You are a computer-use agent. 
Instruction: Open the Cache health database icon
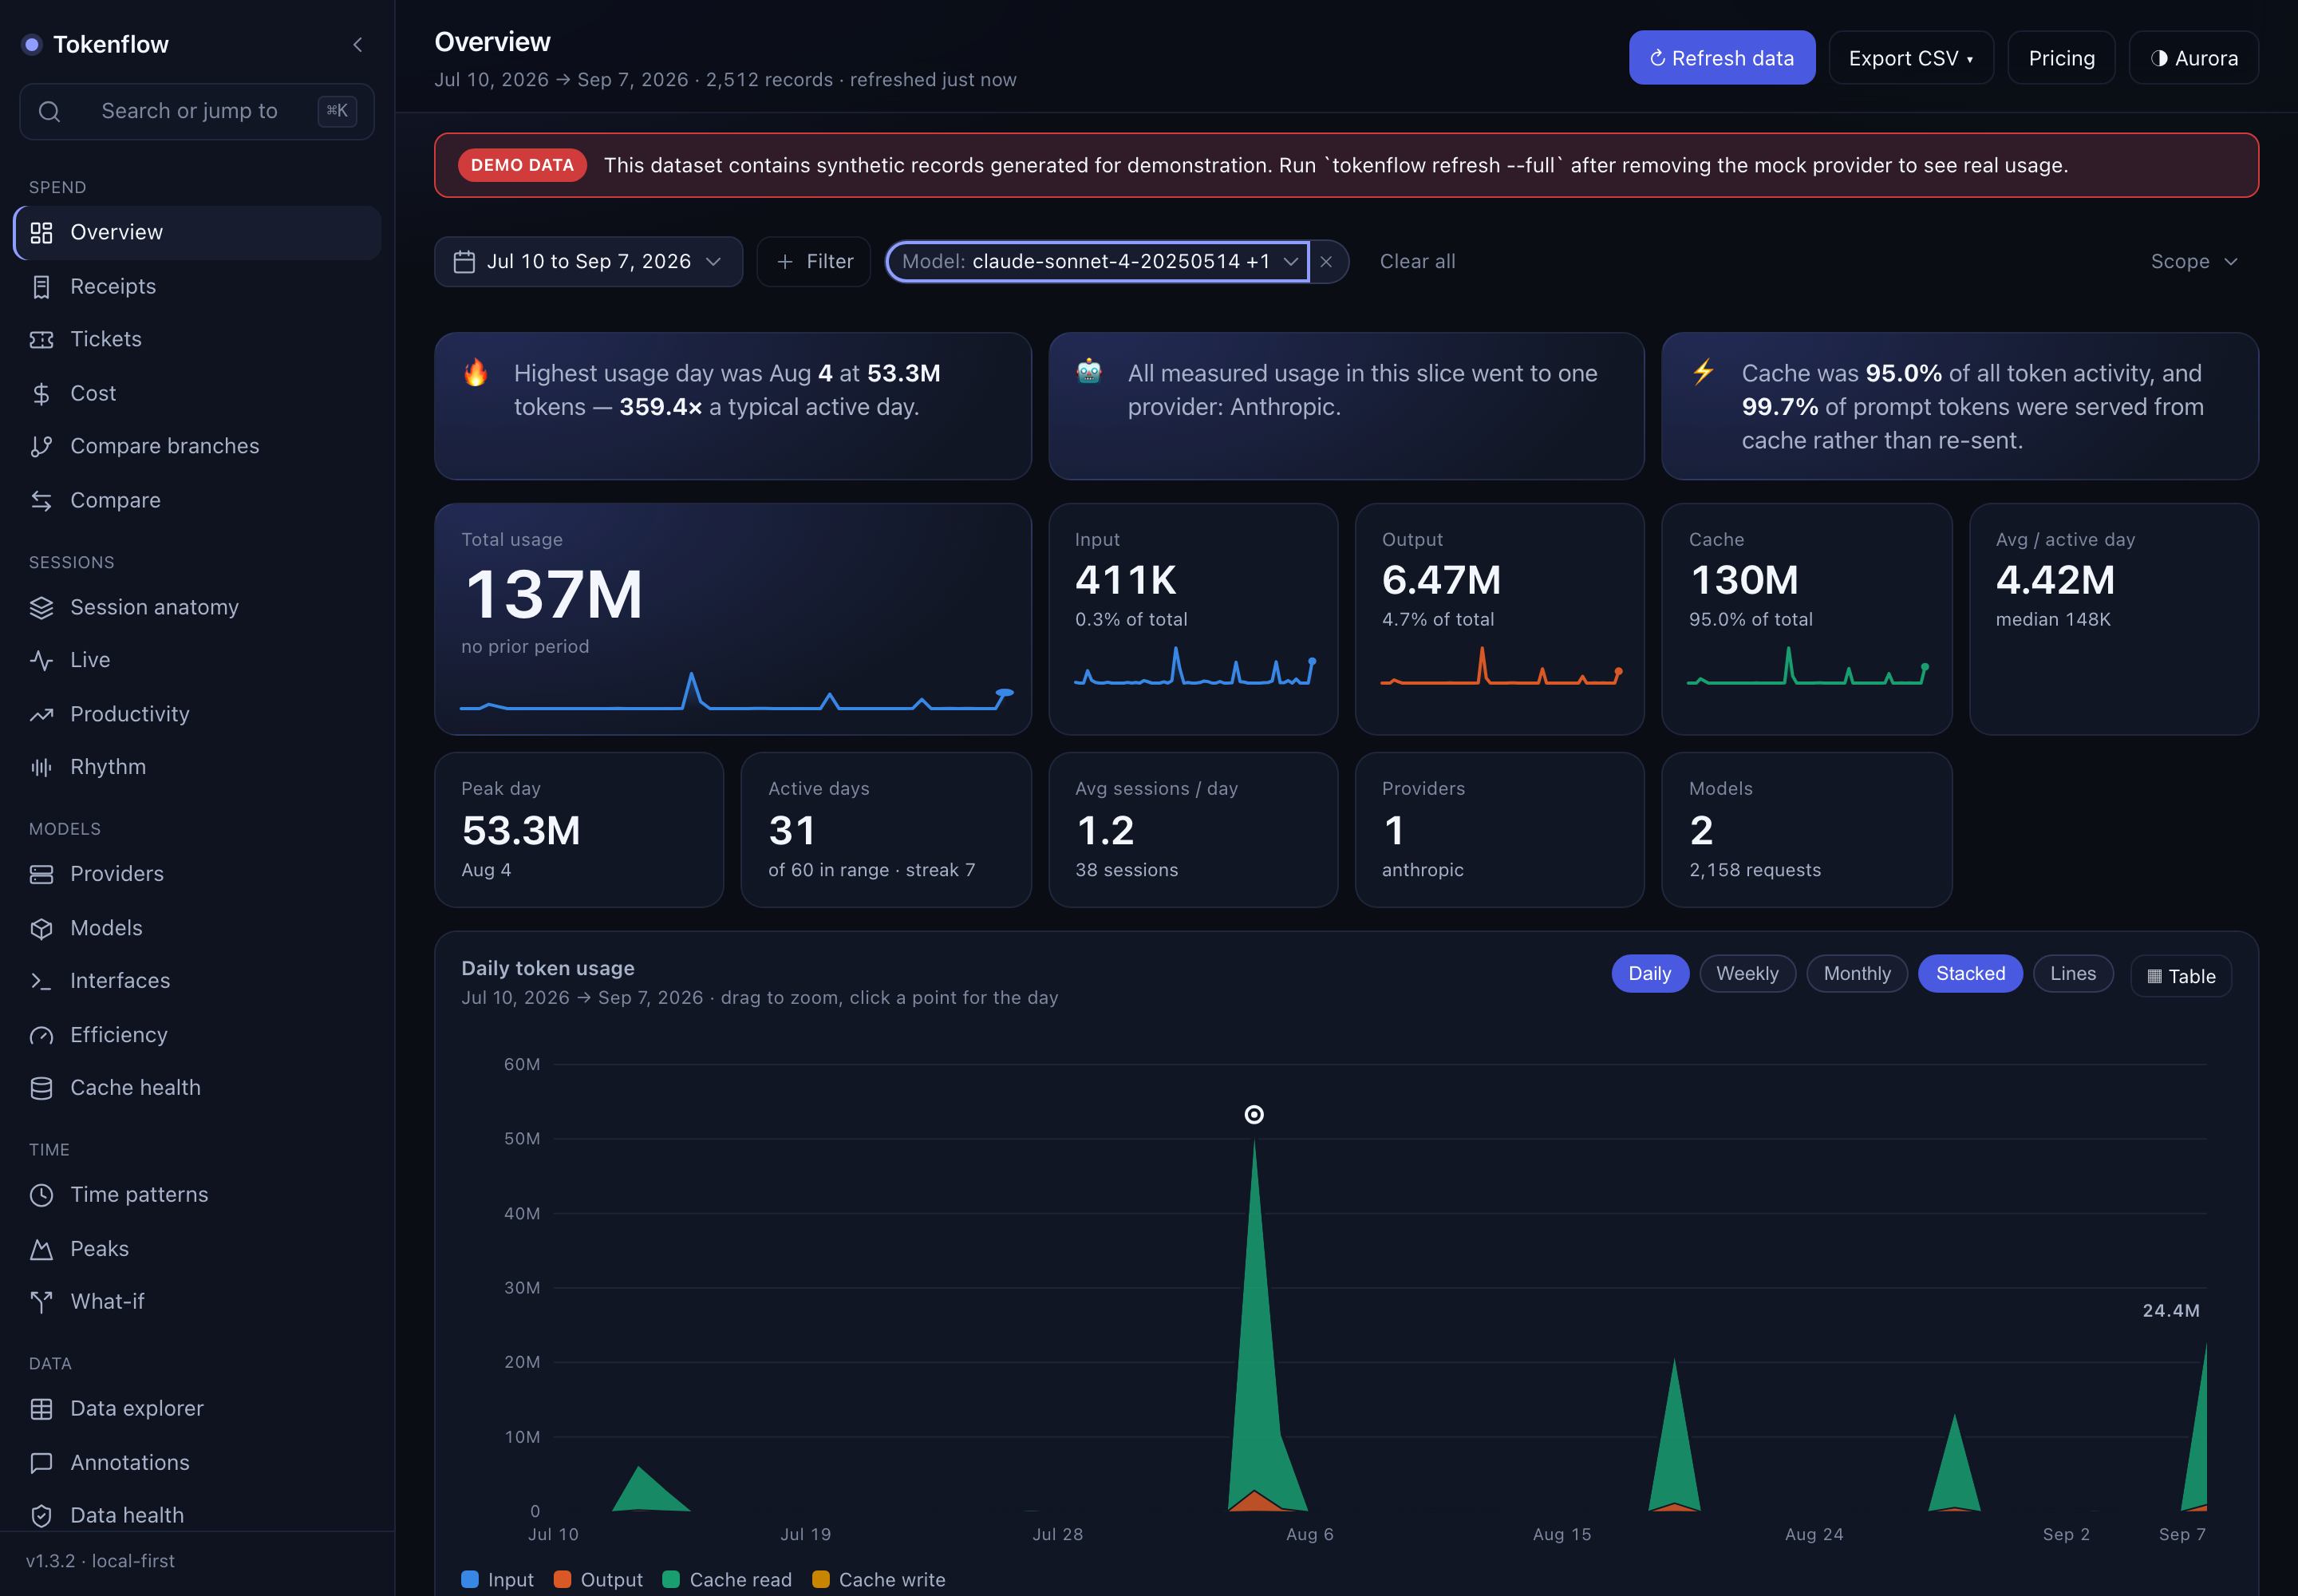tap(41, 1088)
